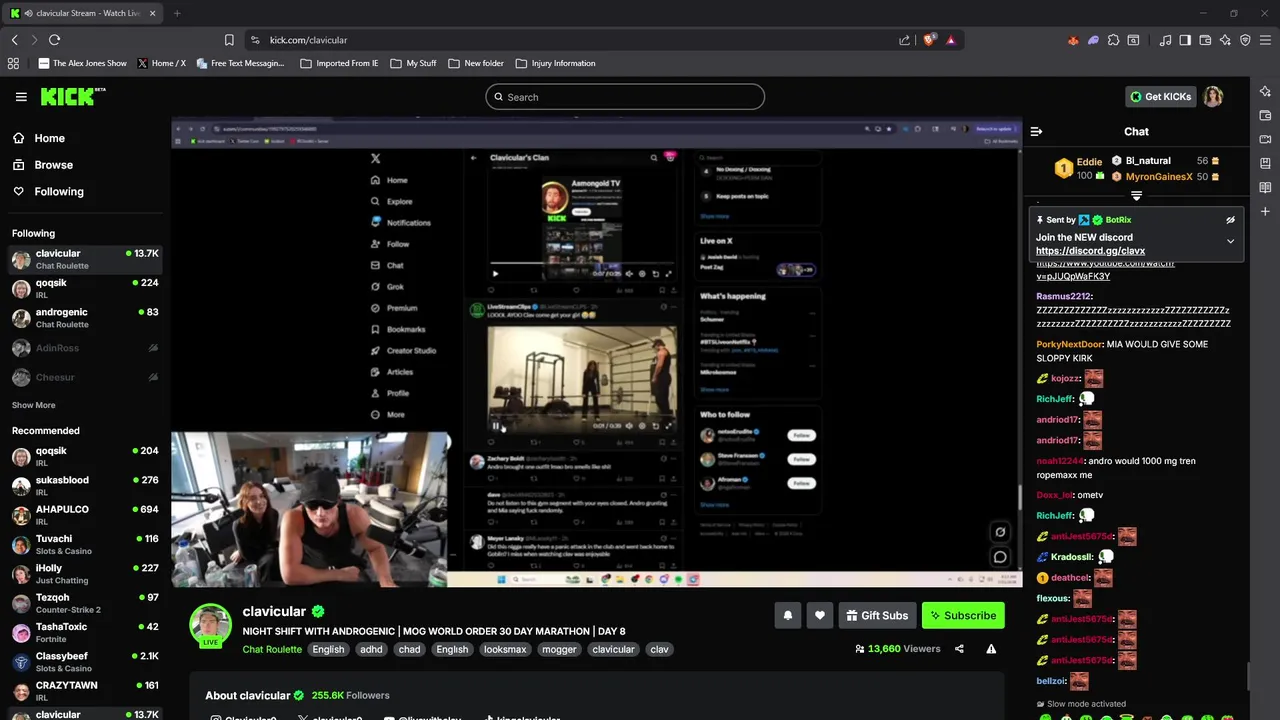Image resolution: width=1280 pixels, height=720 pixels.
Task: Select the mogger tag
Action: click(559, 649)
